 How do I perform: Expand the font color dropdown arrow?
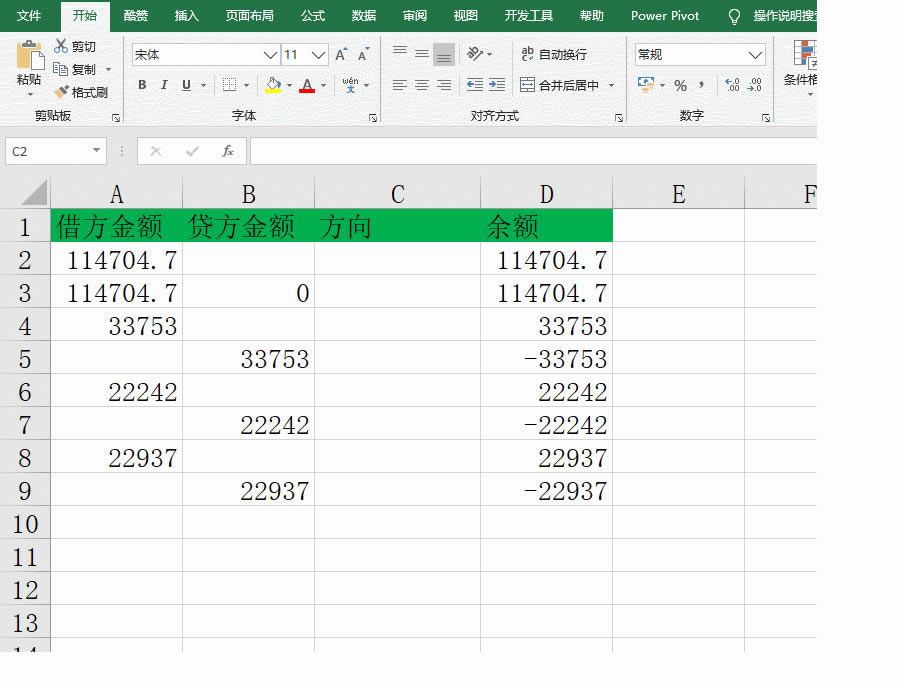pos(323,85)
